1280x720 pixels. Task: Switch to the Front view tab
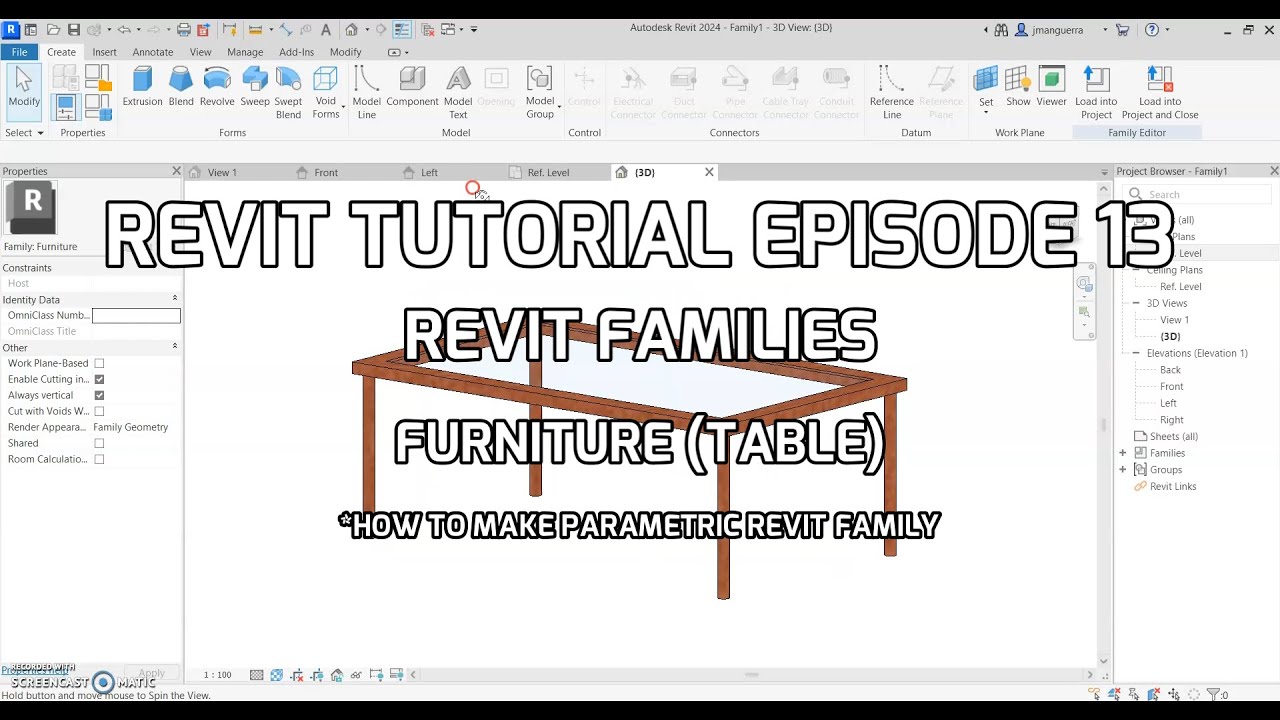coord(326,172)
